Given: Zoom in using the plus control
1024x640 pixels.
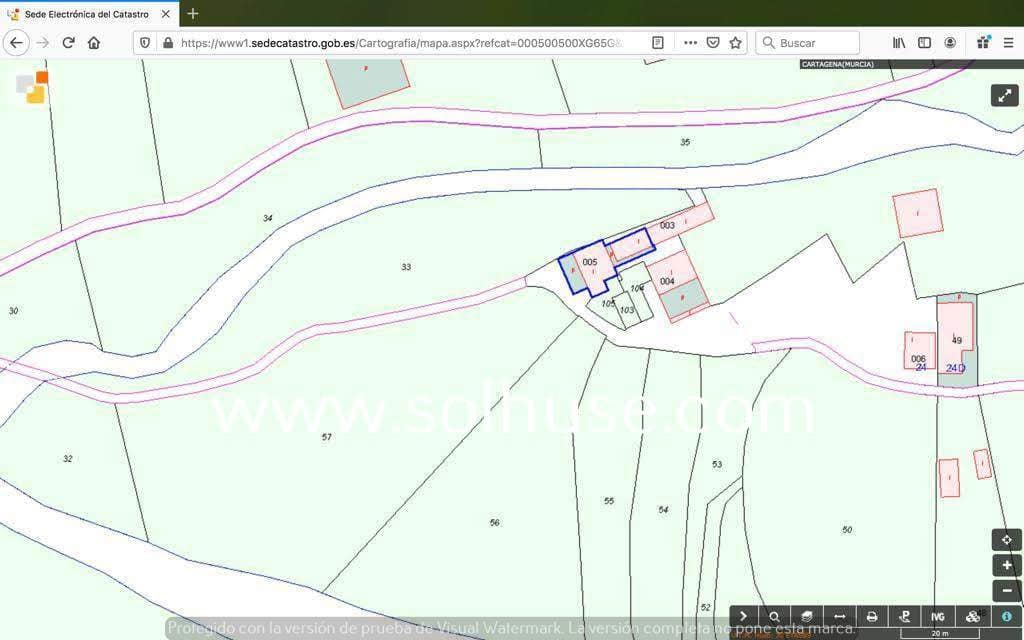Looking at the screenshot, I should pos(1006,565).
